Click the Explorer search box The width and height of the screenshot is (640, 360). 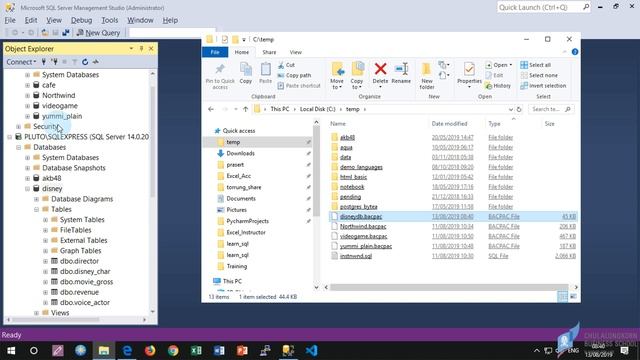[551, 109]
